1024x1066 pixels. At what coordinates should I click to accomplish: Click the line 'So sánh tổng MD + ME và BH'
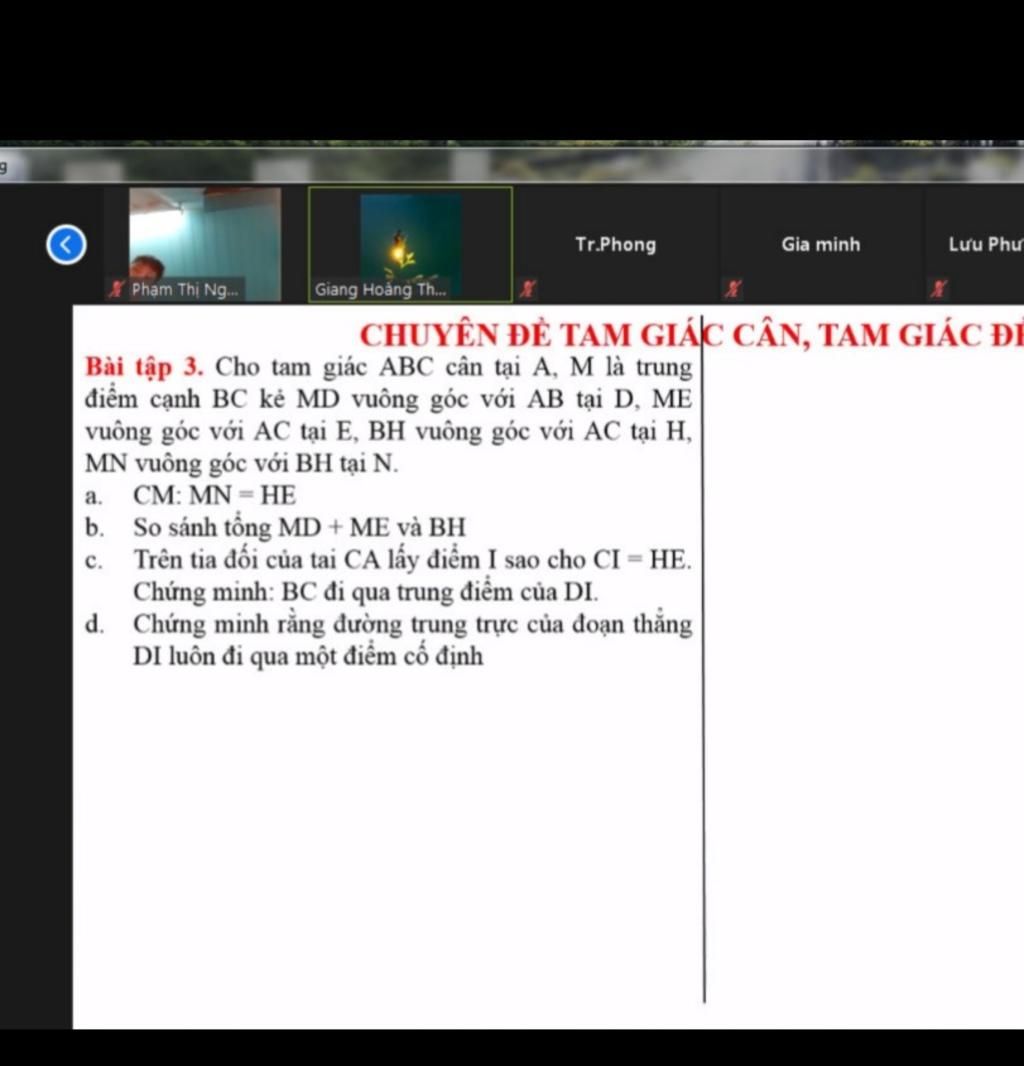[x=299, y=528]
